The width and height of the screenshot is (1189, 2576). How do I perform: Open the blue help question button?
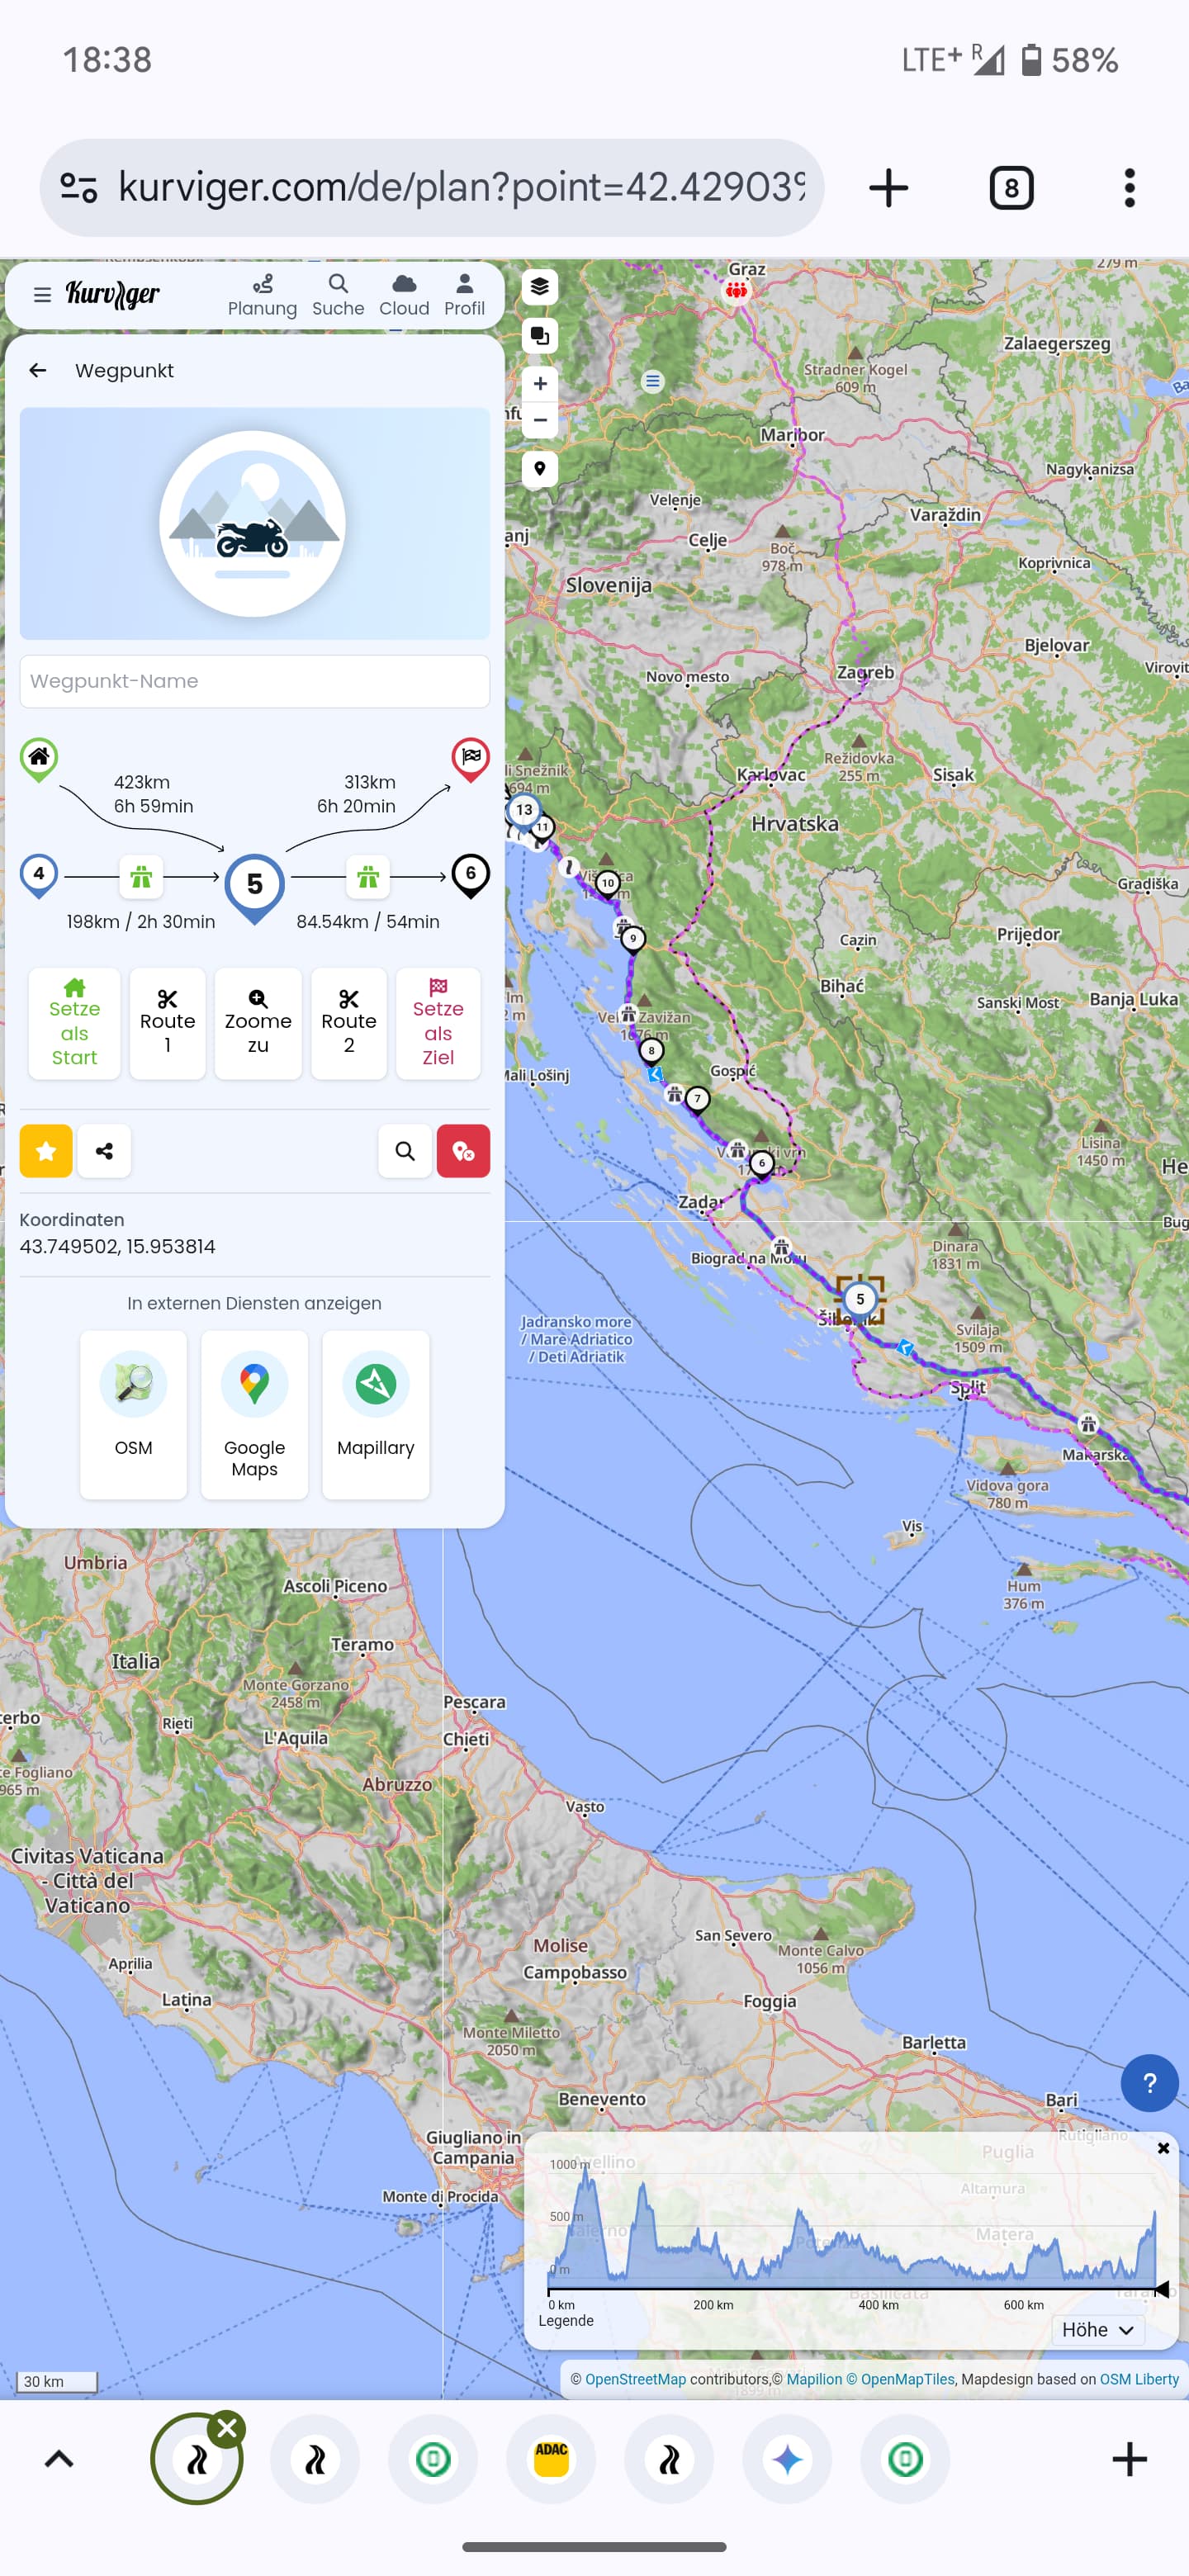click(x=1149, y=2082)
